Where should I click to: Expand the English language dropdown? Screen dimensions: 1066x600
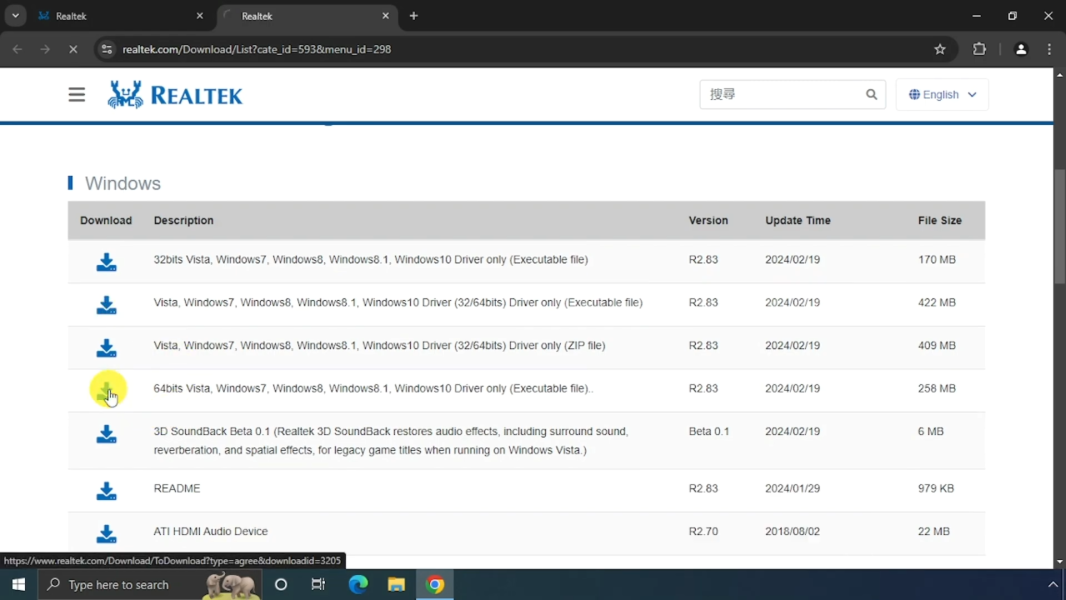[942, 94]
